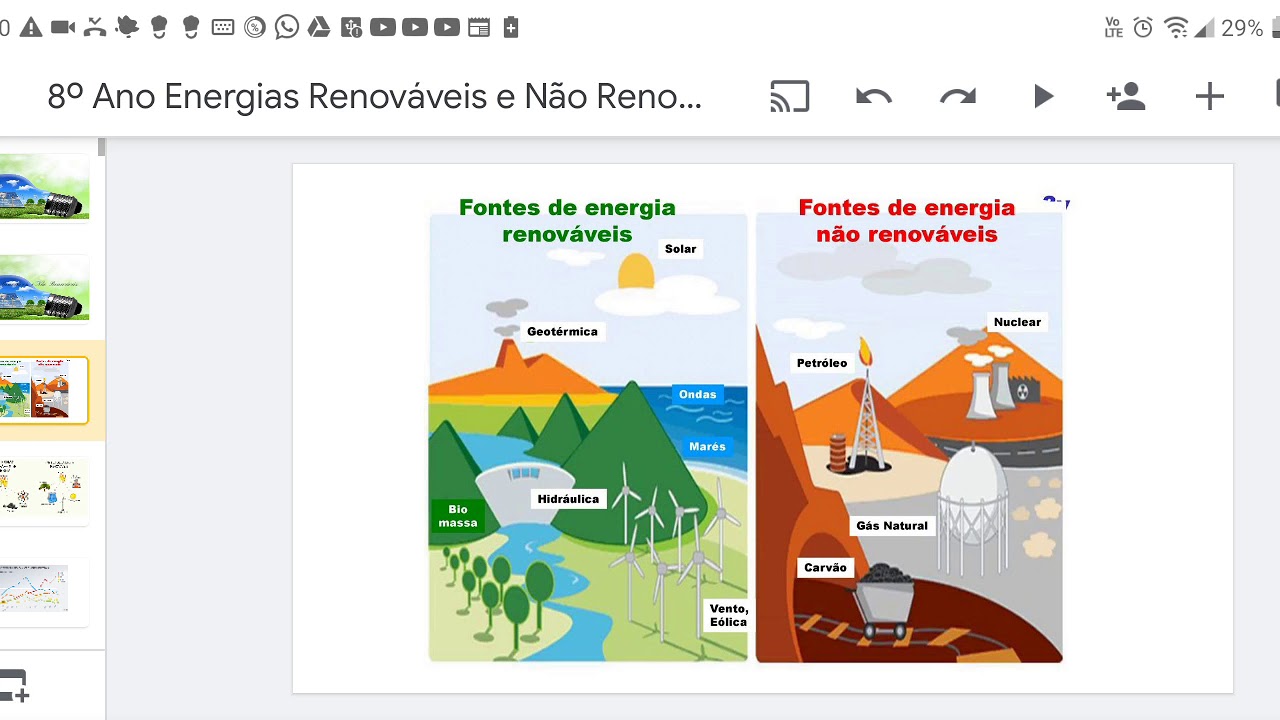
Task: Redo the last action
Action: (x=958, y=96)
